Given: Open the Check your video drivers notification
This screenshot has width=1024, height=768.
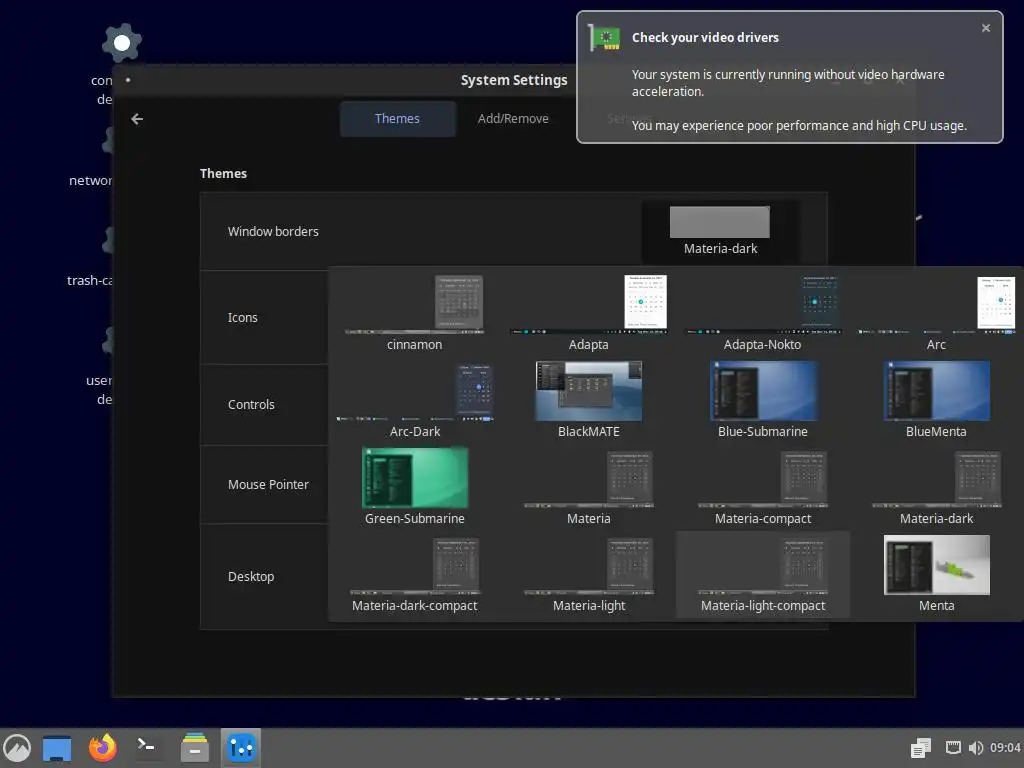Looking at the screenshot, I should tap(790, 77).
